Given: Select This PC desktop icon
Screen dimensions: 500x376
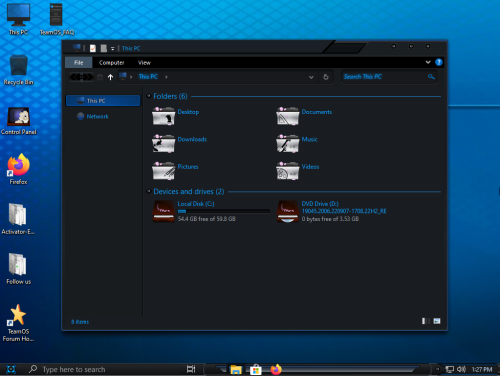Looking at the screenshot, I should (18, 19).
